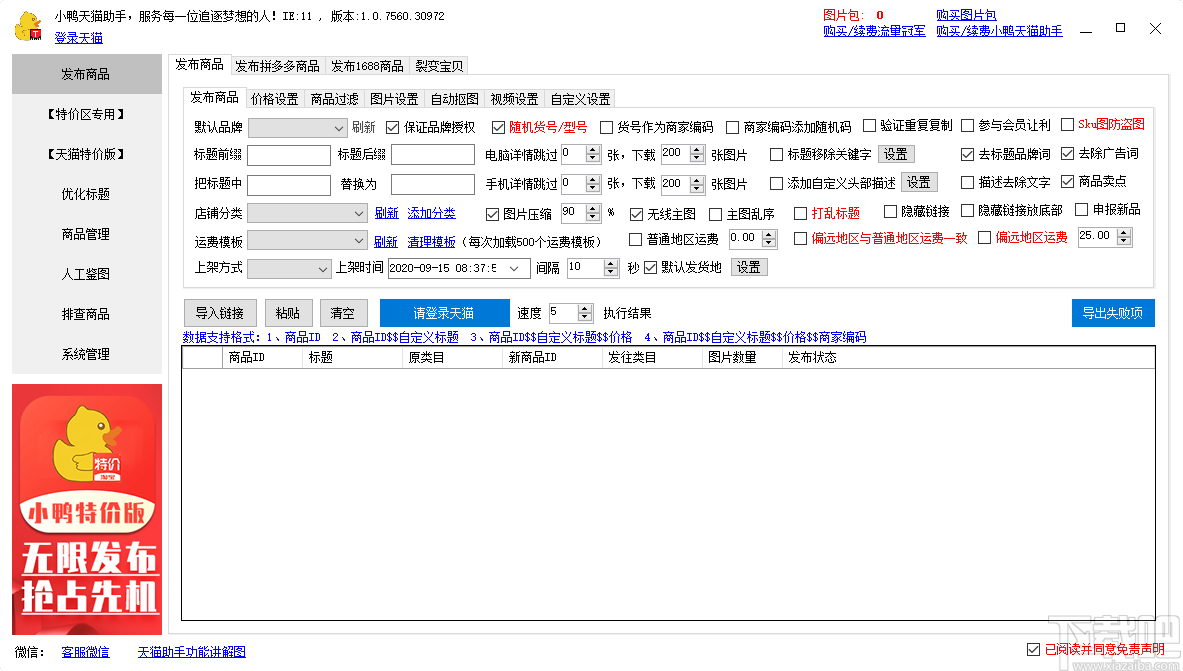
Task: Open the 商品过滤 sub-tab
Action: (x=334, y=99)
